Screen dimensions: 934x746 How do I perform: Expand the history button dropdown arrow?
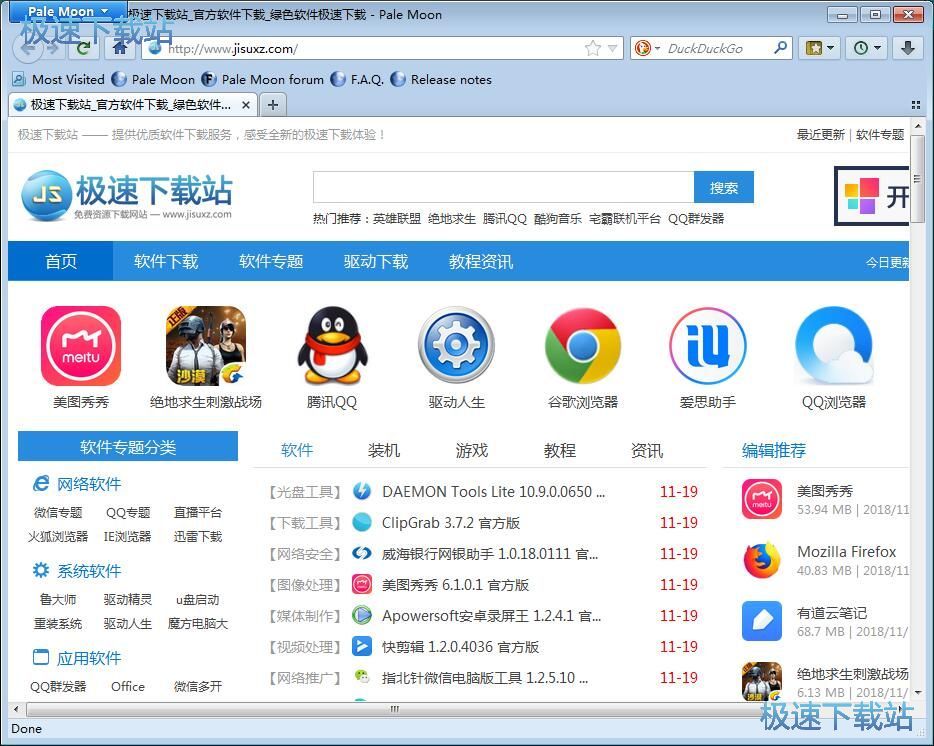(x=877, y=48)
